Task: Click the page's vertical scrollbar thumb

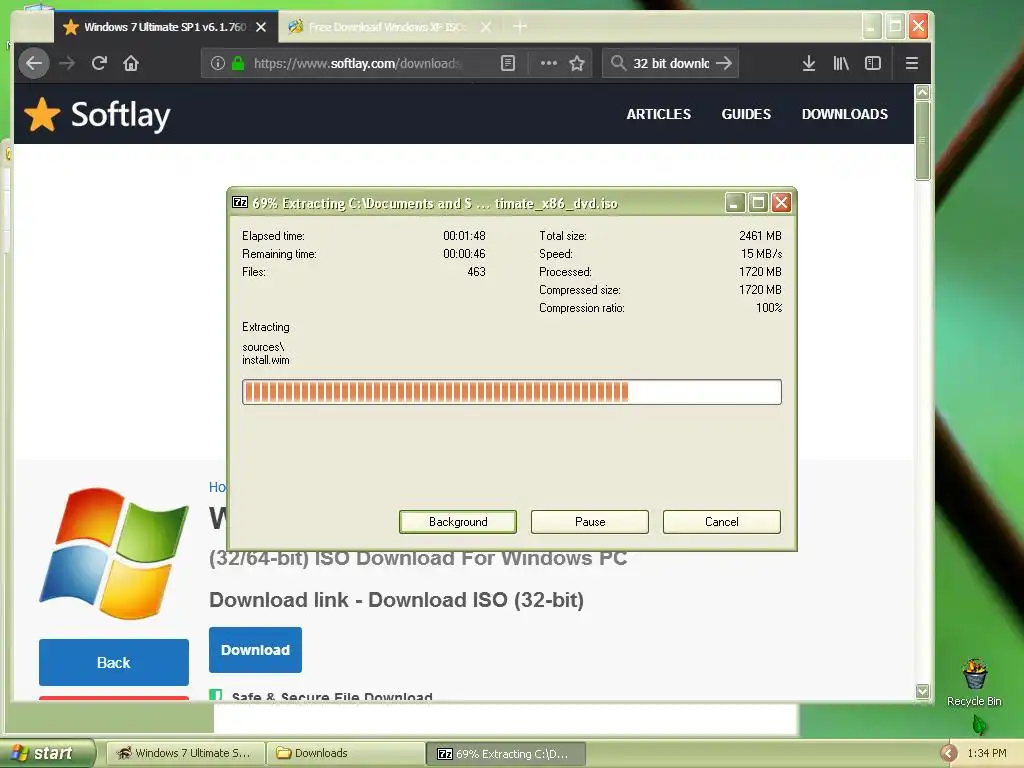Action: (x=922, y=140)
